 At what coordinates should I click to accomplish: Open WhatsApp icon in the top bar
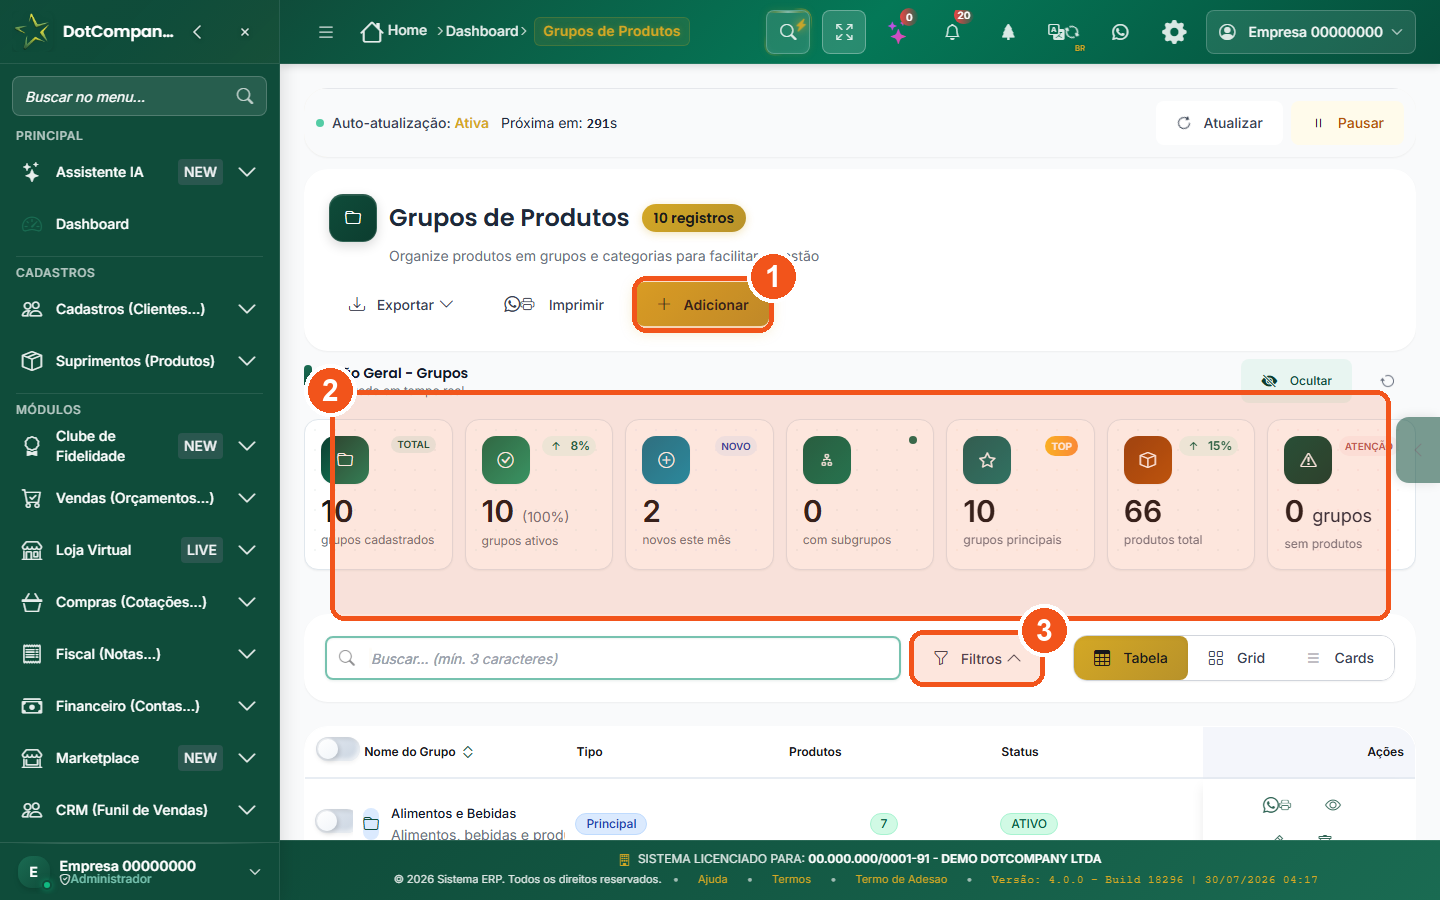pos(1120,32)
